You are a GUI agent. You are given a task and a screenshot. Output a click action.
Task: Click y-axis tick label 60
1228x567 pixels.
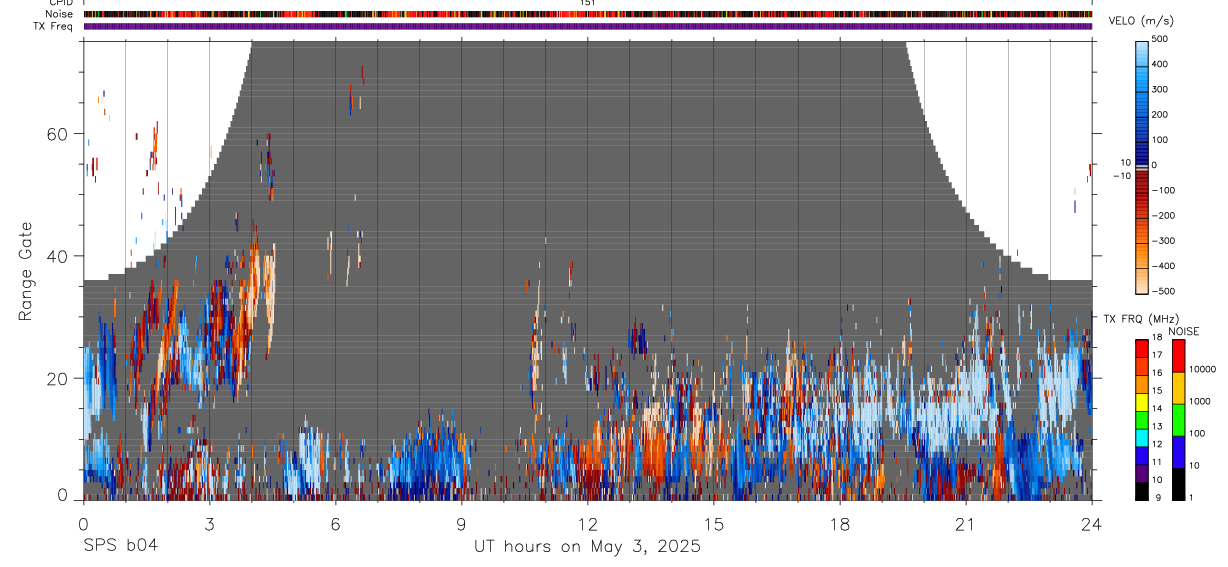pyautogui.click(x=59, y=134)
